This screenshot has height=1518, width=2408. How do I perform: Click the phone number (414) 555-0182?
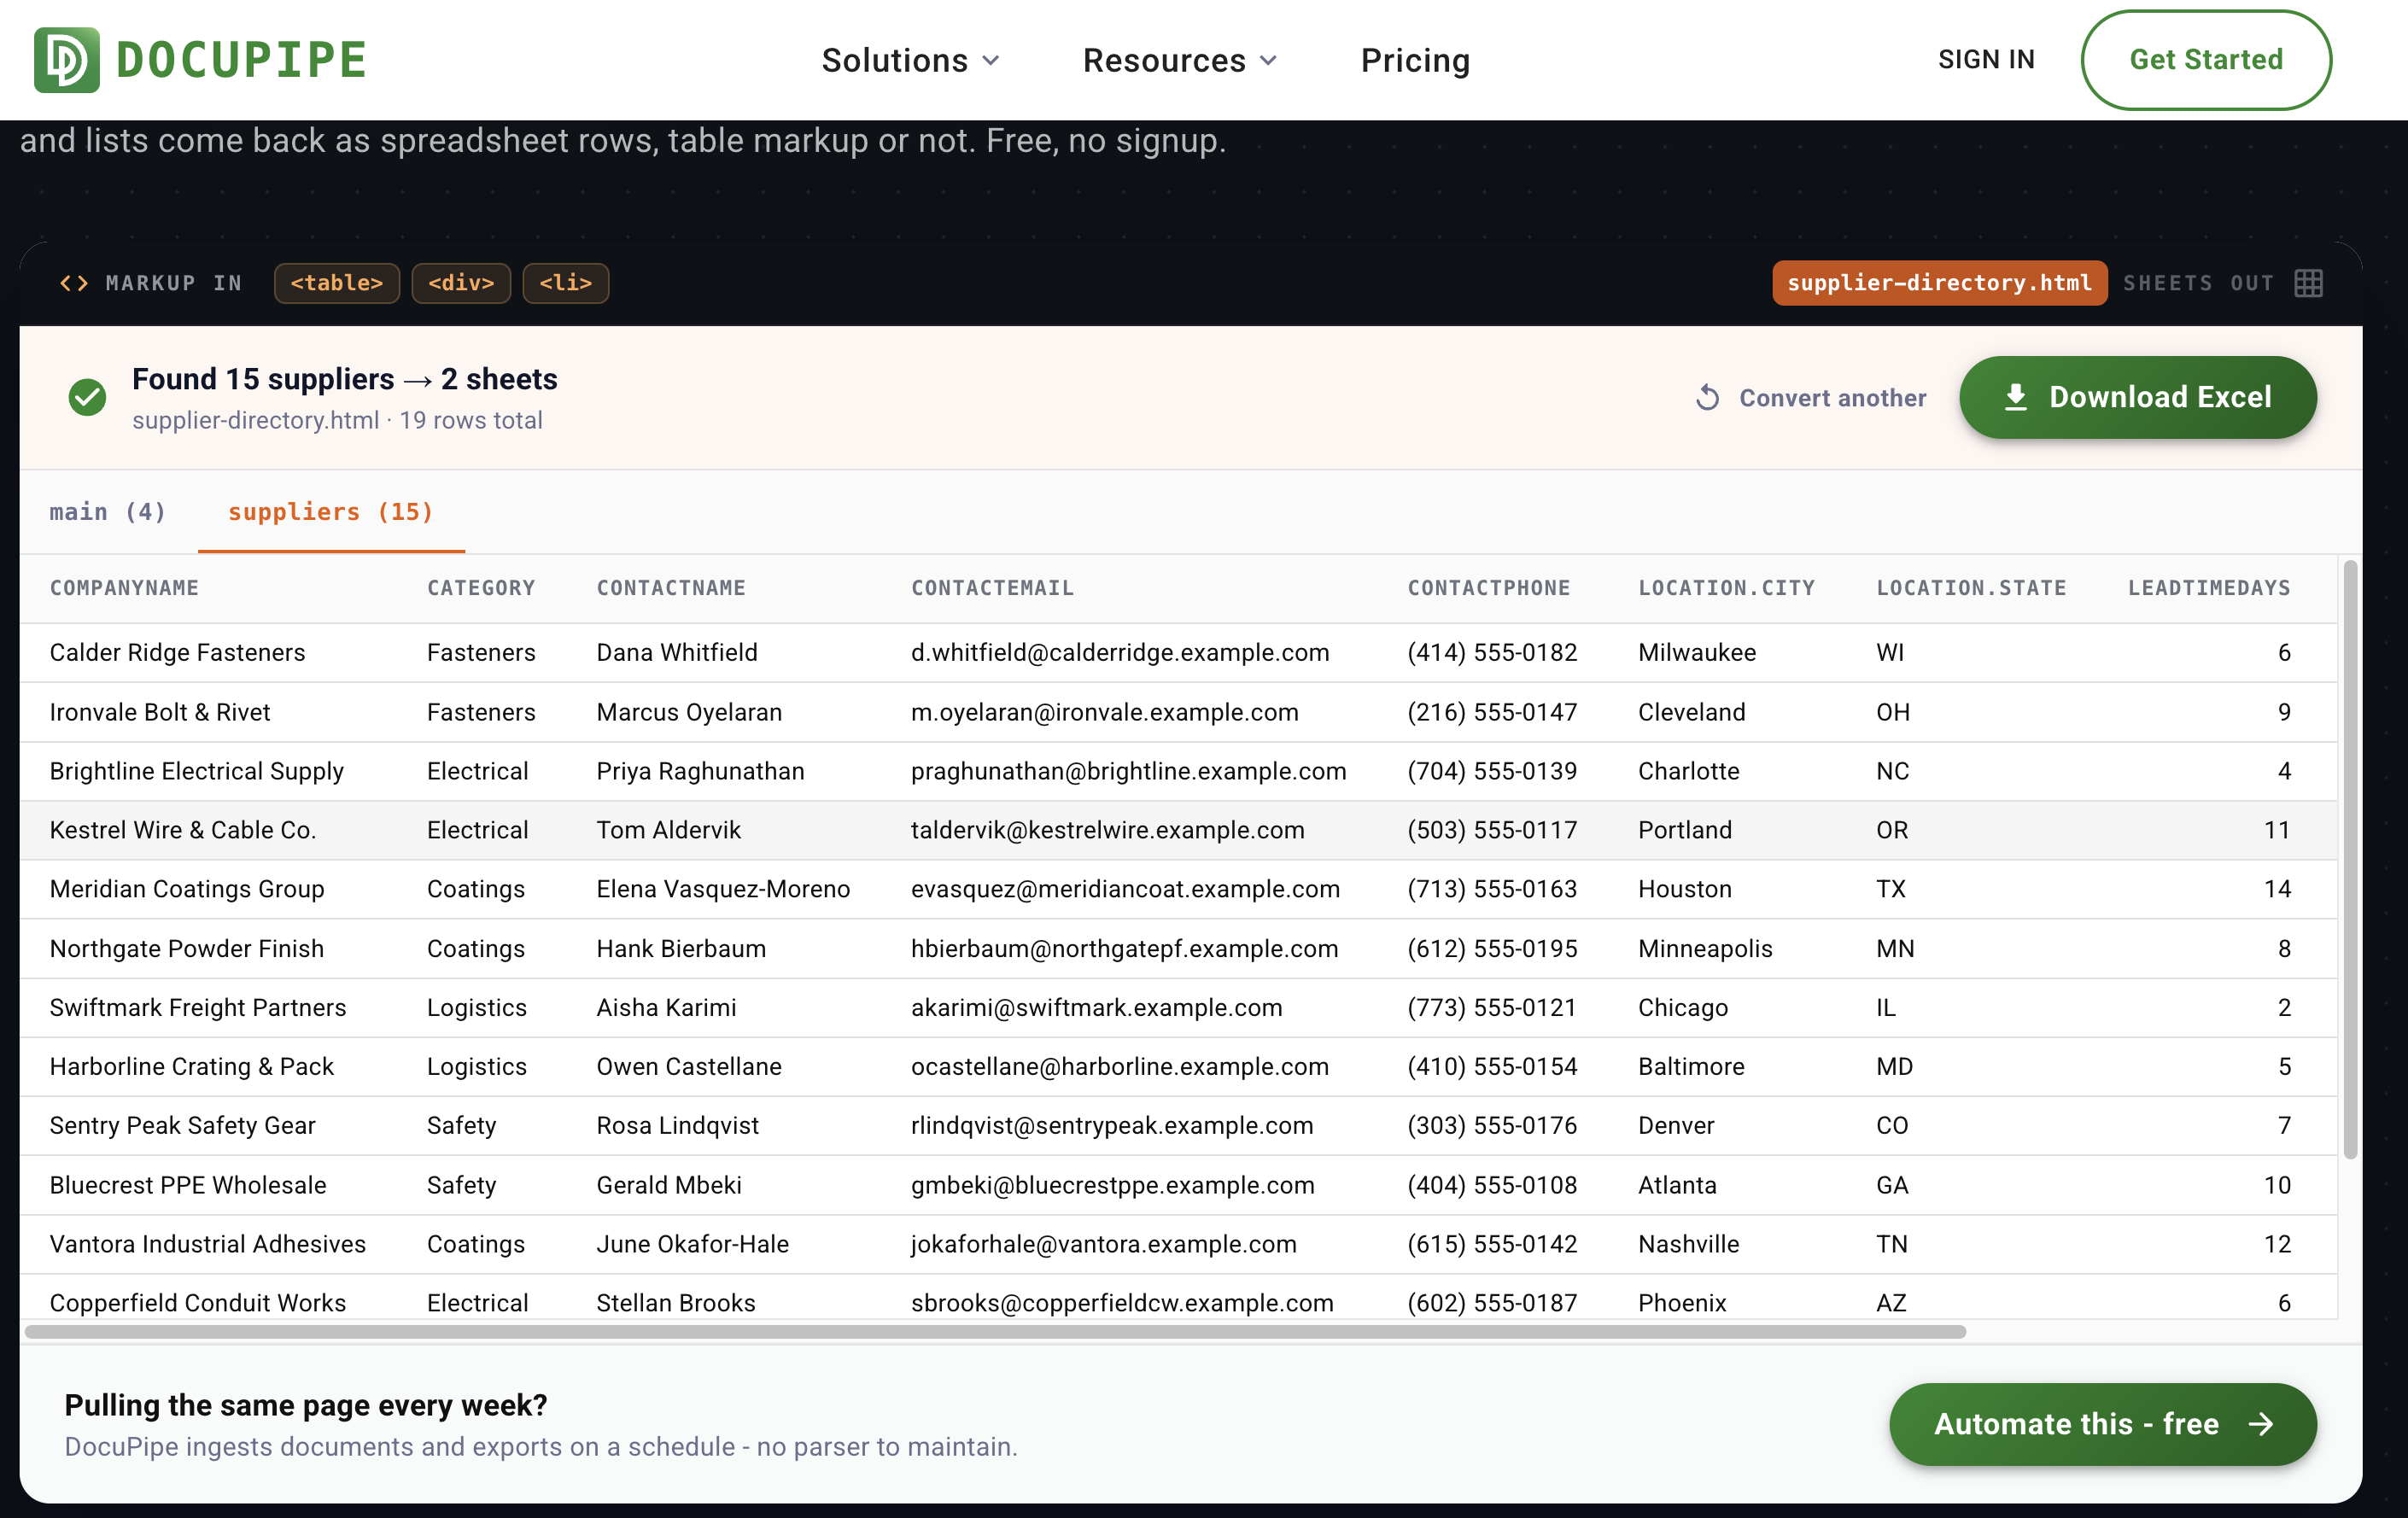[x=1492, y=652]
